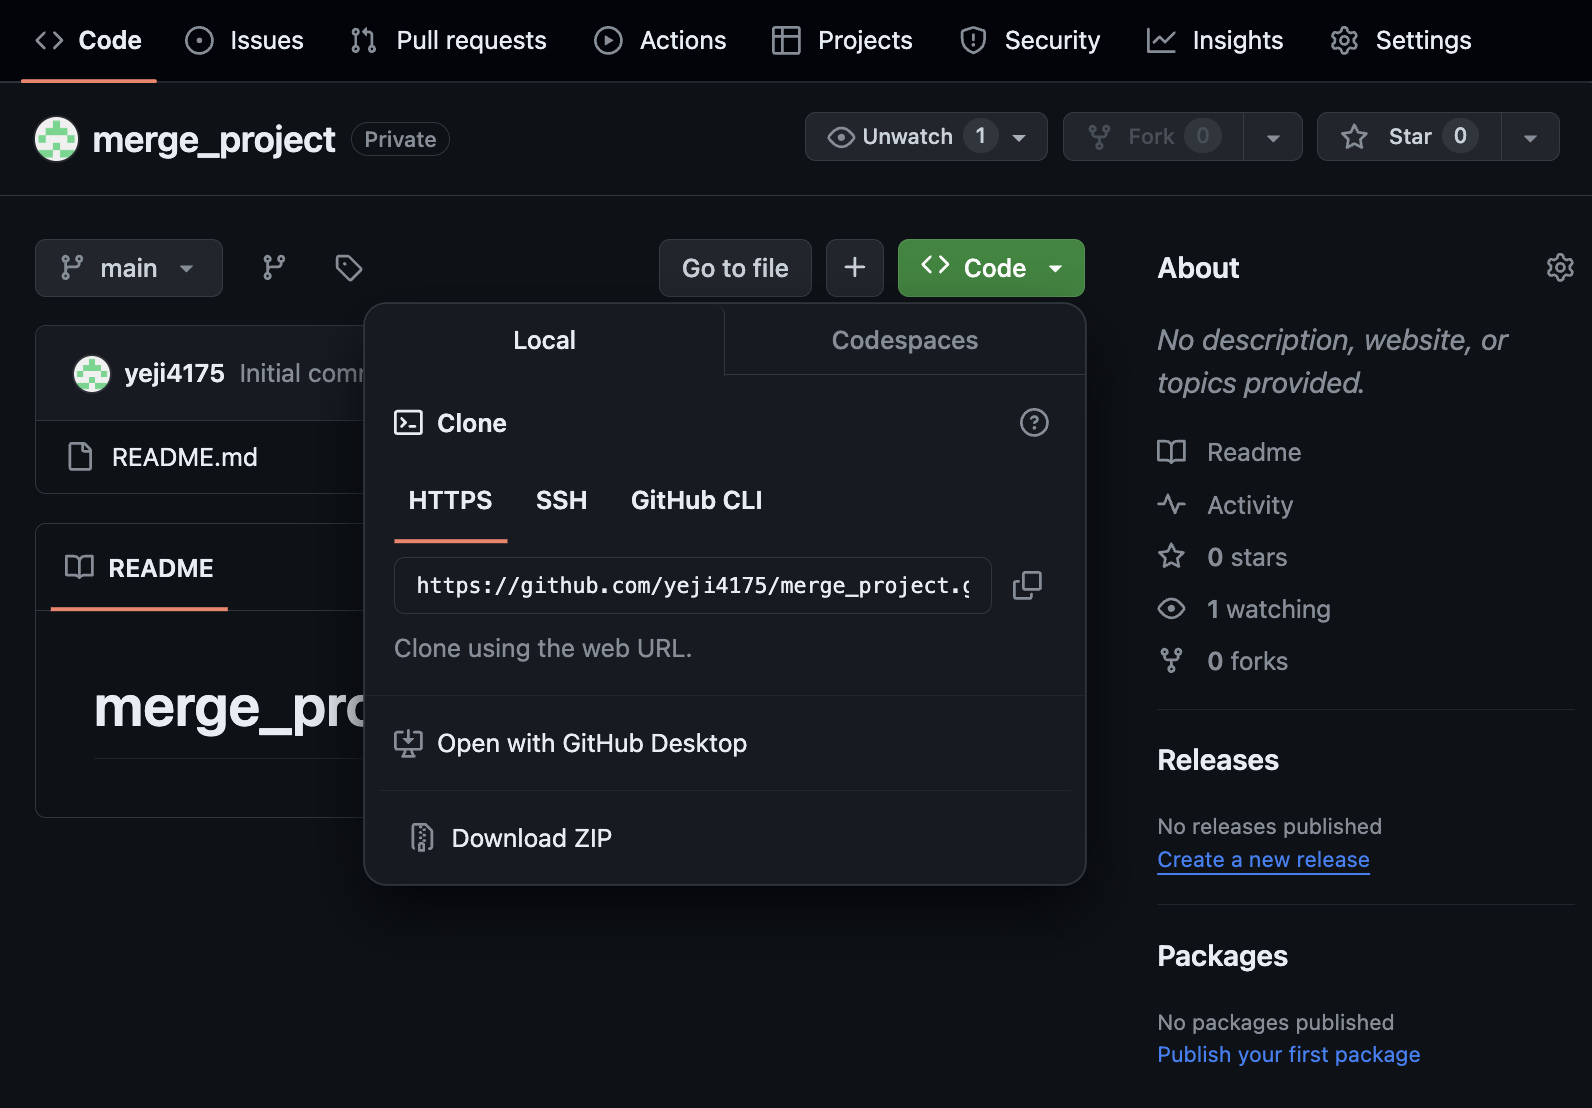Open the 1 watching link

(x=1268, y=609)
